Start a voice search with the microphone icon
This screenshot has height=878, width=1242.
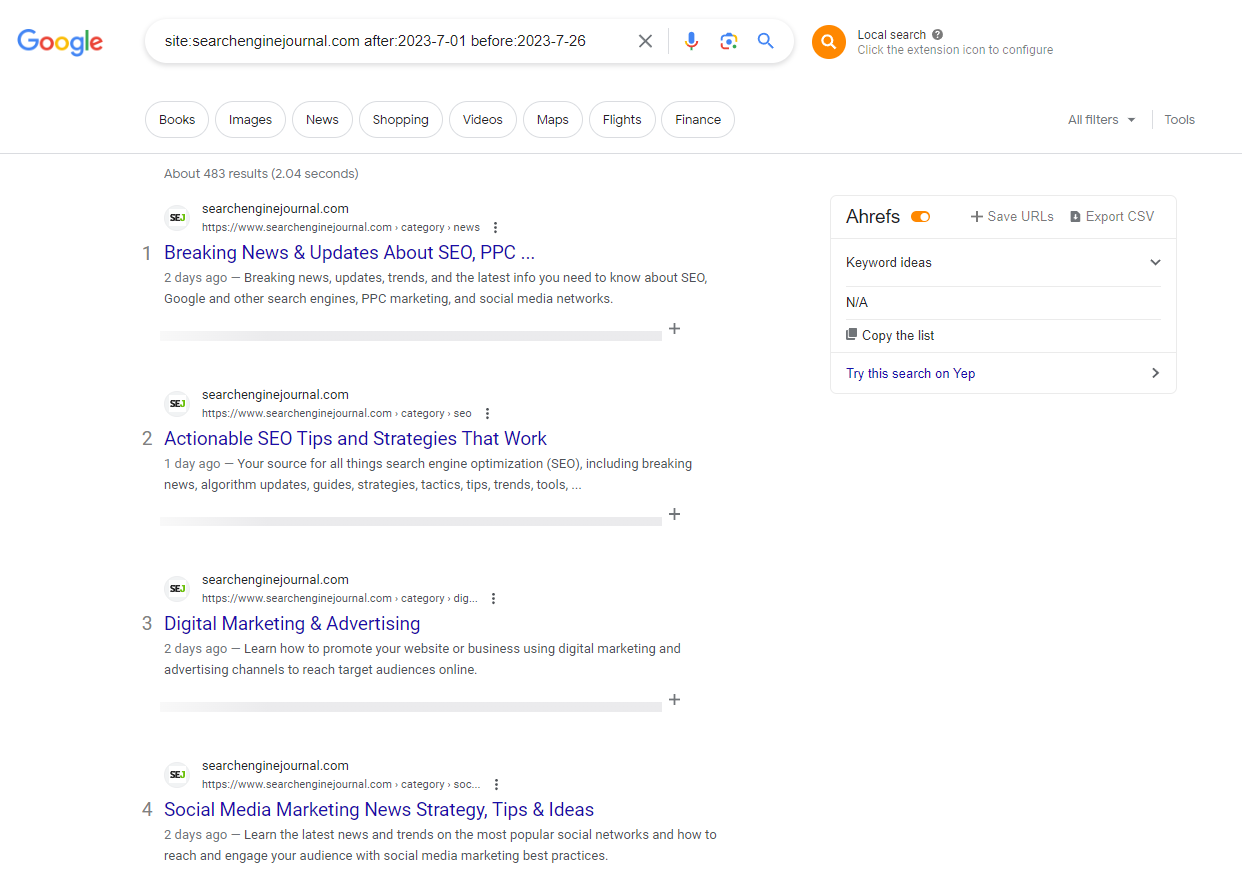click(x=691, y=41)
